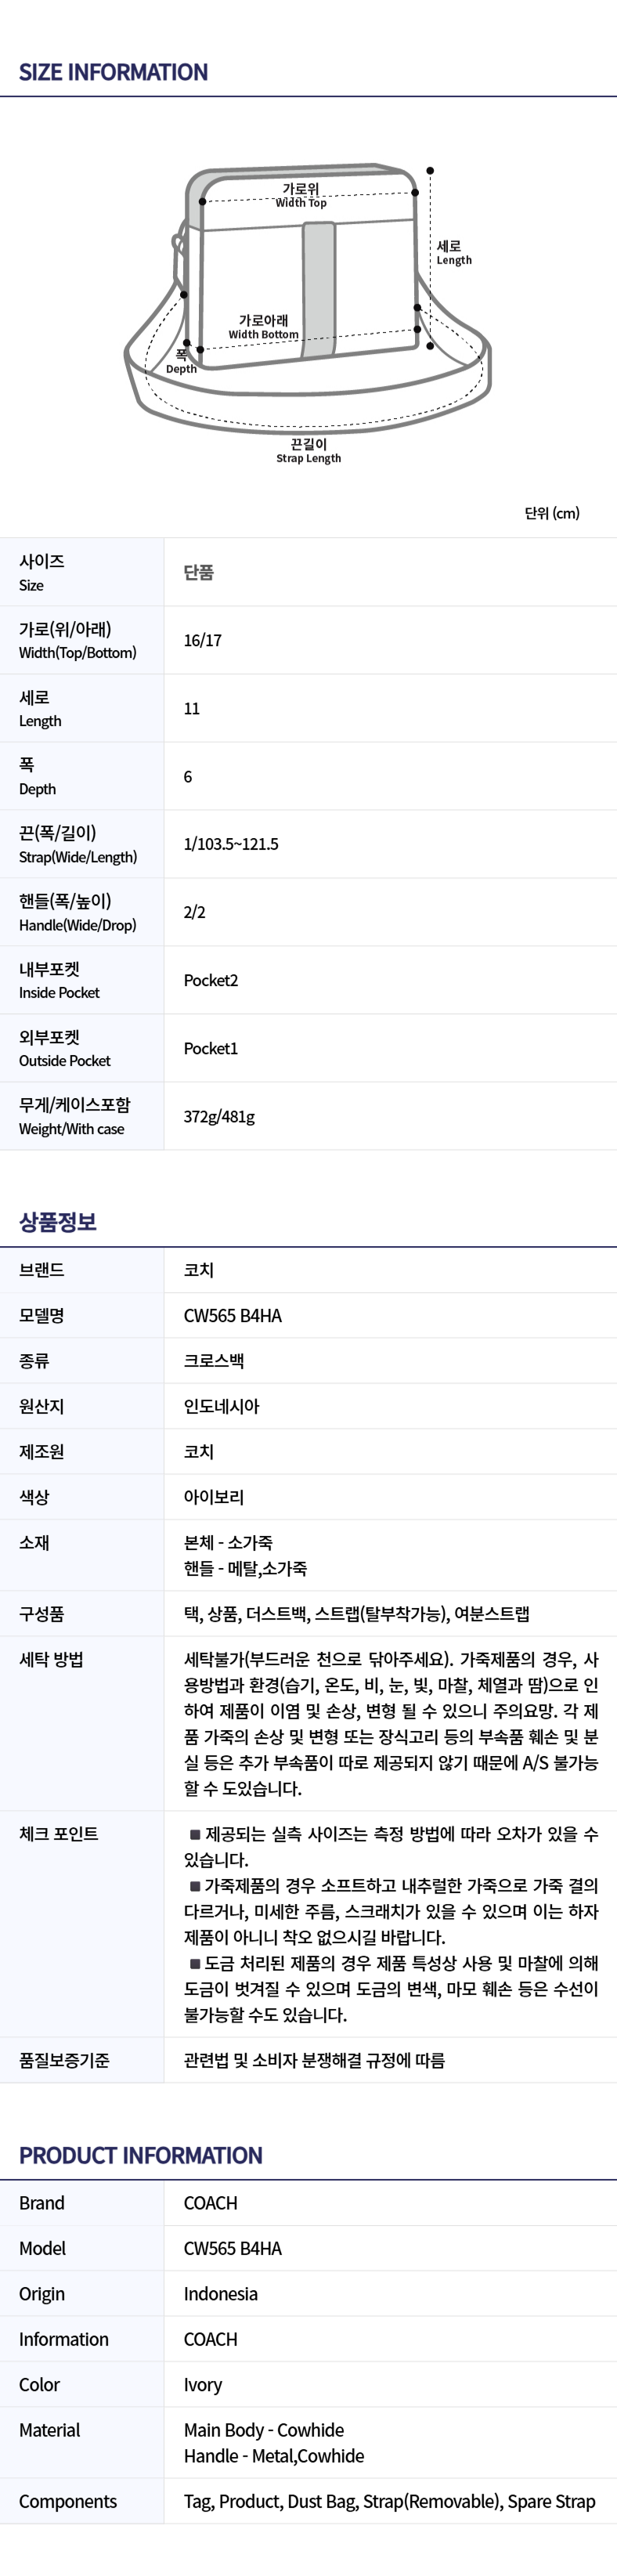Viewport: 617px width, 2576px height.
Task: Select Korean model name CW565 B4HA
Action: coord(233,1315)
